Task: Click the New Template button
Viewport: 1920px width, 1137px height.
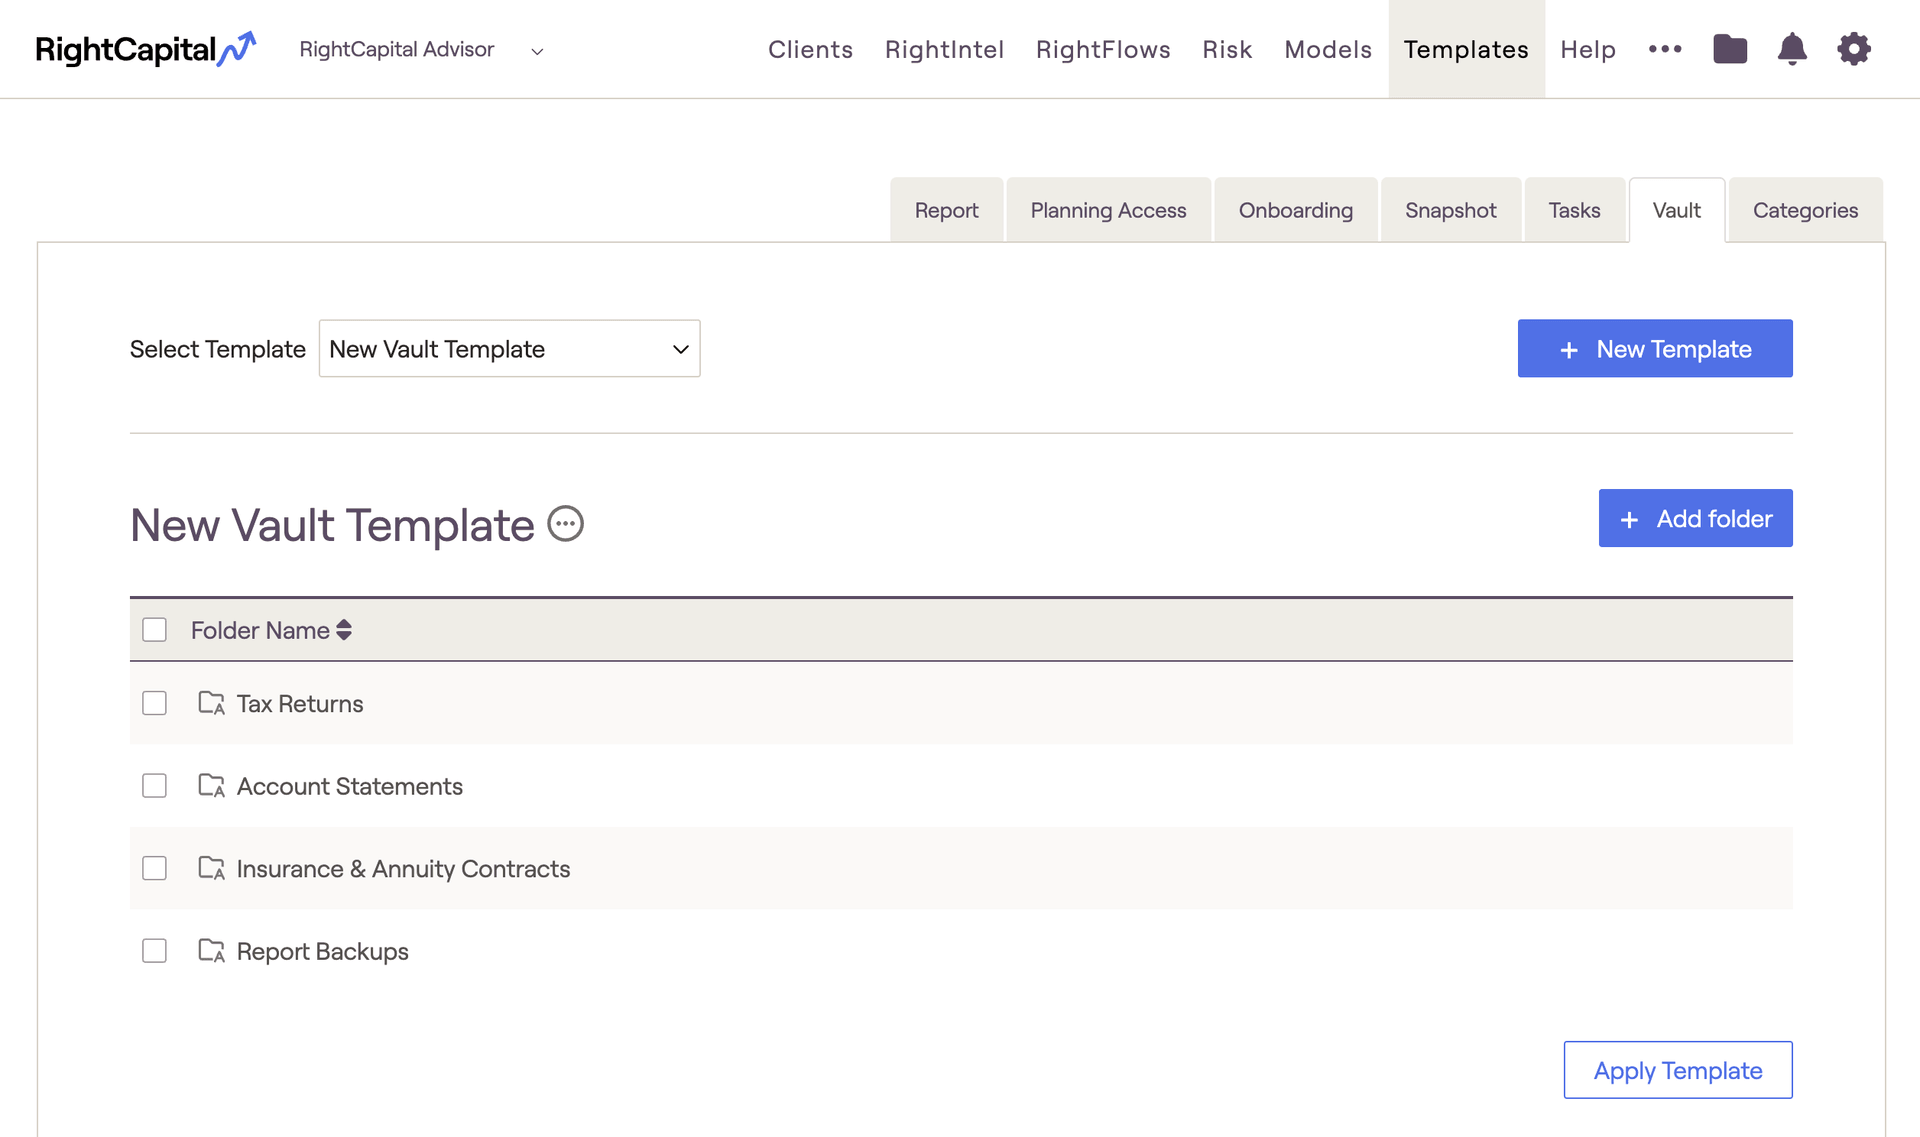Action: coord(1655,348)
